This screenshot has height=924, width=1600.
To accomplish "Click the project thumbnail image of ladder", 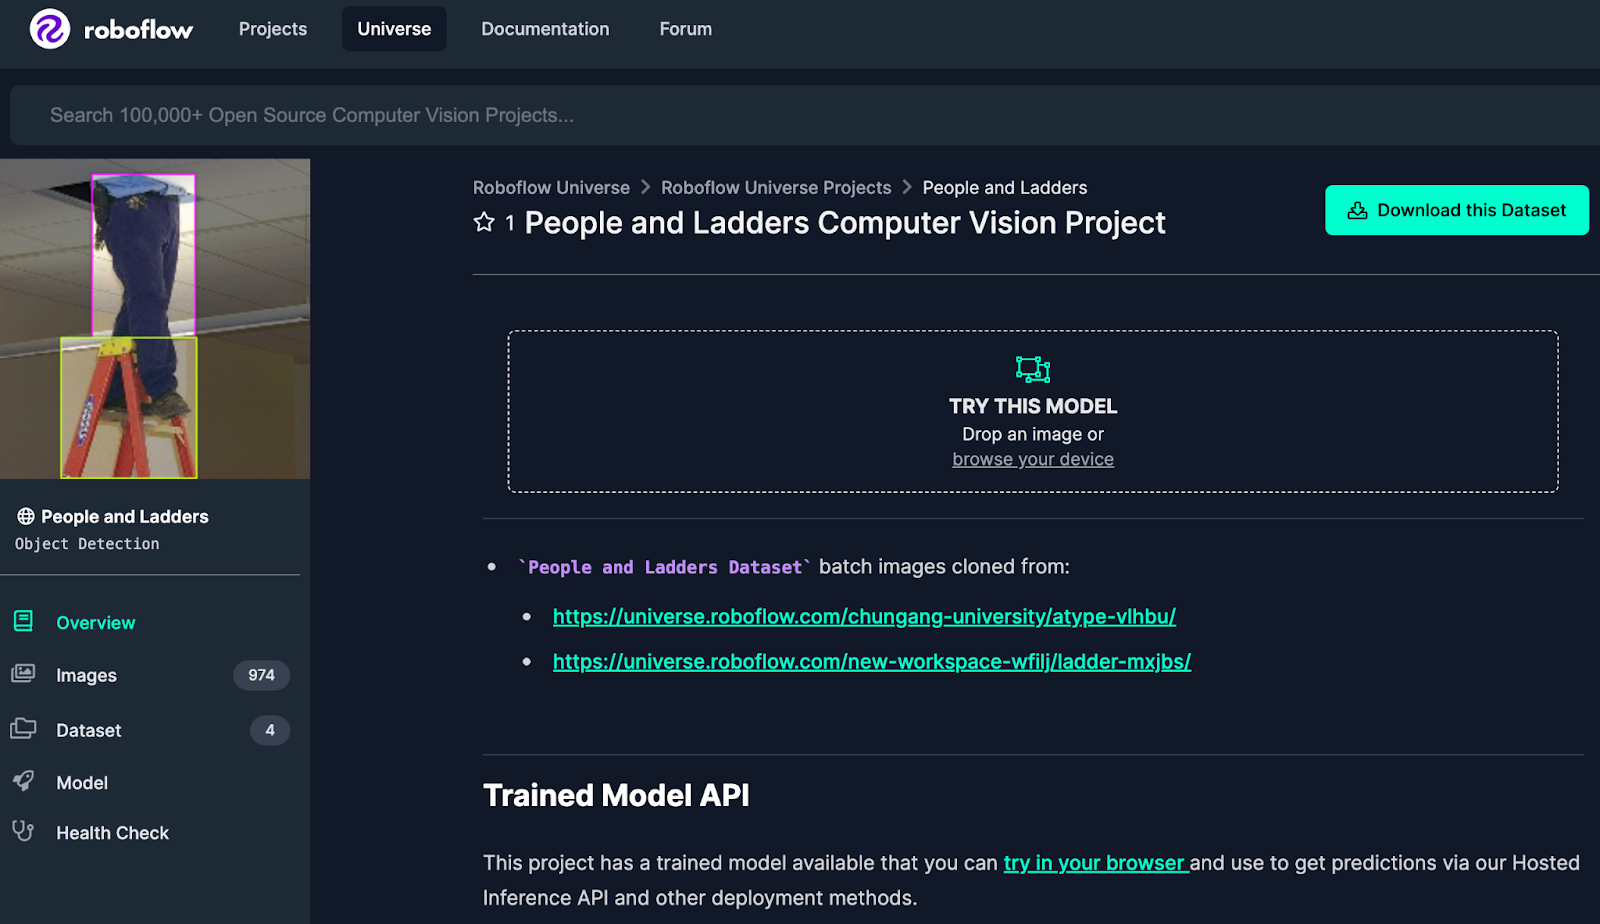I will click(x=155, y=318).
